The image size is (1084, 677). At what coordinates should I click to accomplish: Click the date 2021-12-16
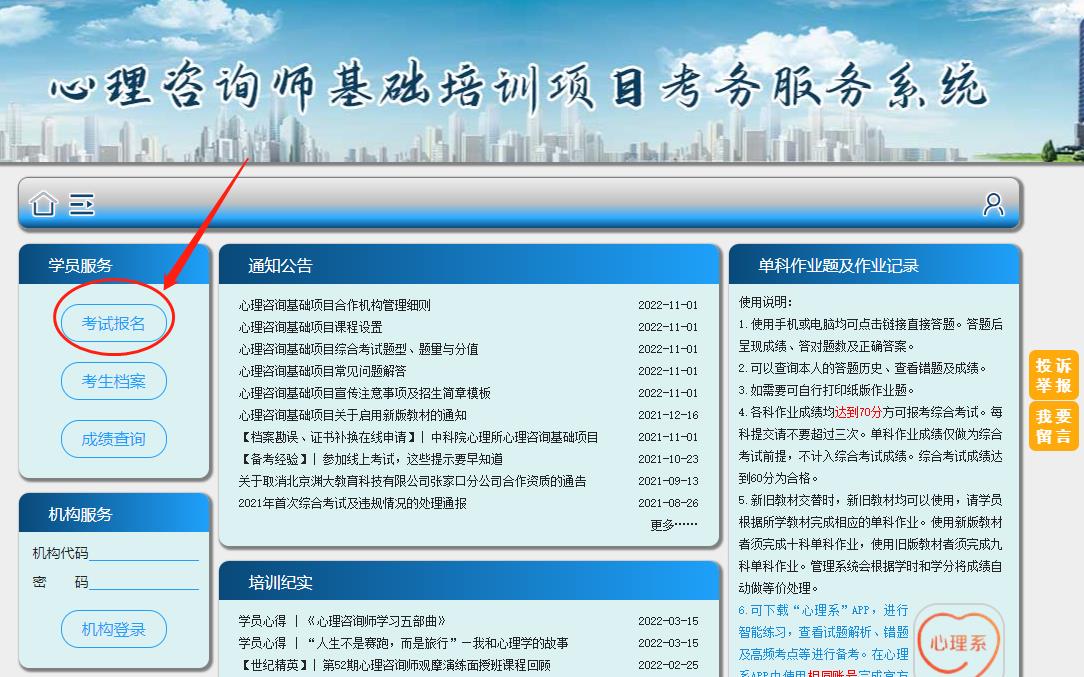point(668,415)
